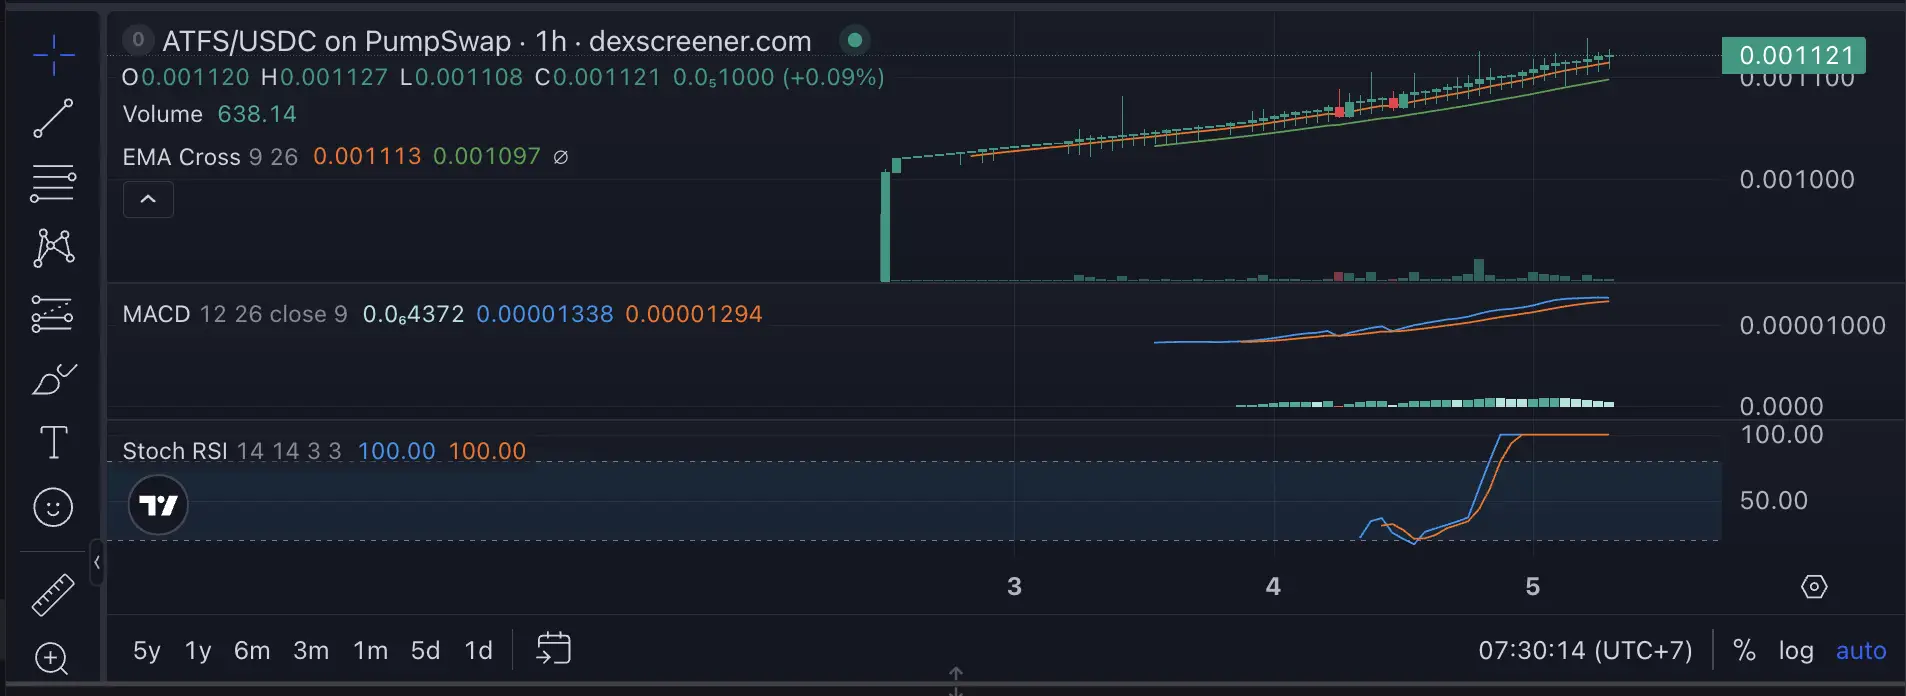
Task: Select the trend line drawing tool
Action: pyautogui.click(x=53, y=118)
